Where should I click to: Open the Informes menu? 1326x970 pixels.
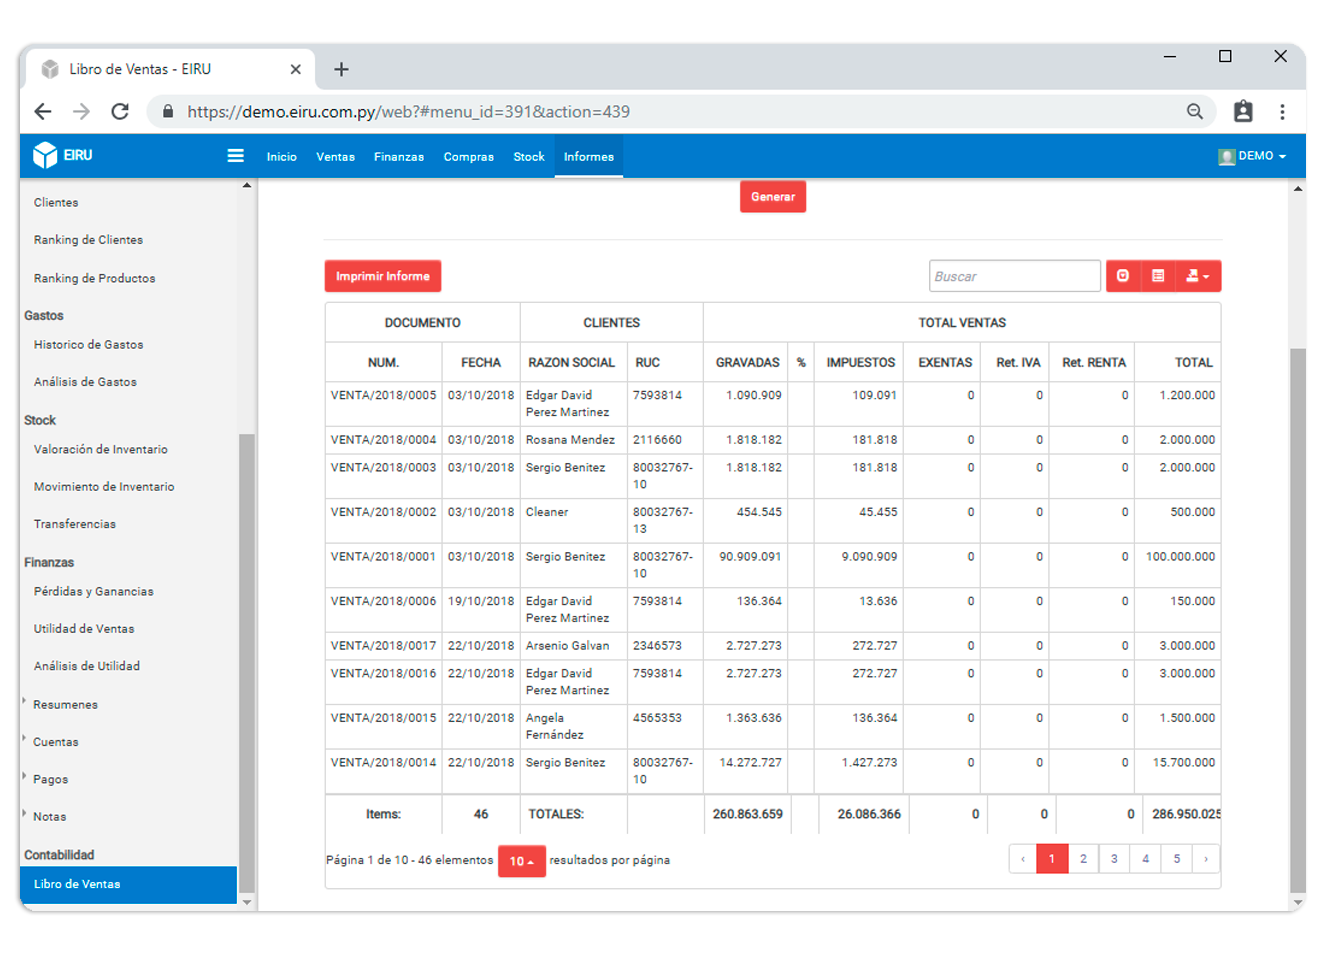(x=589, y=157)
